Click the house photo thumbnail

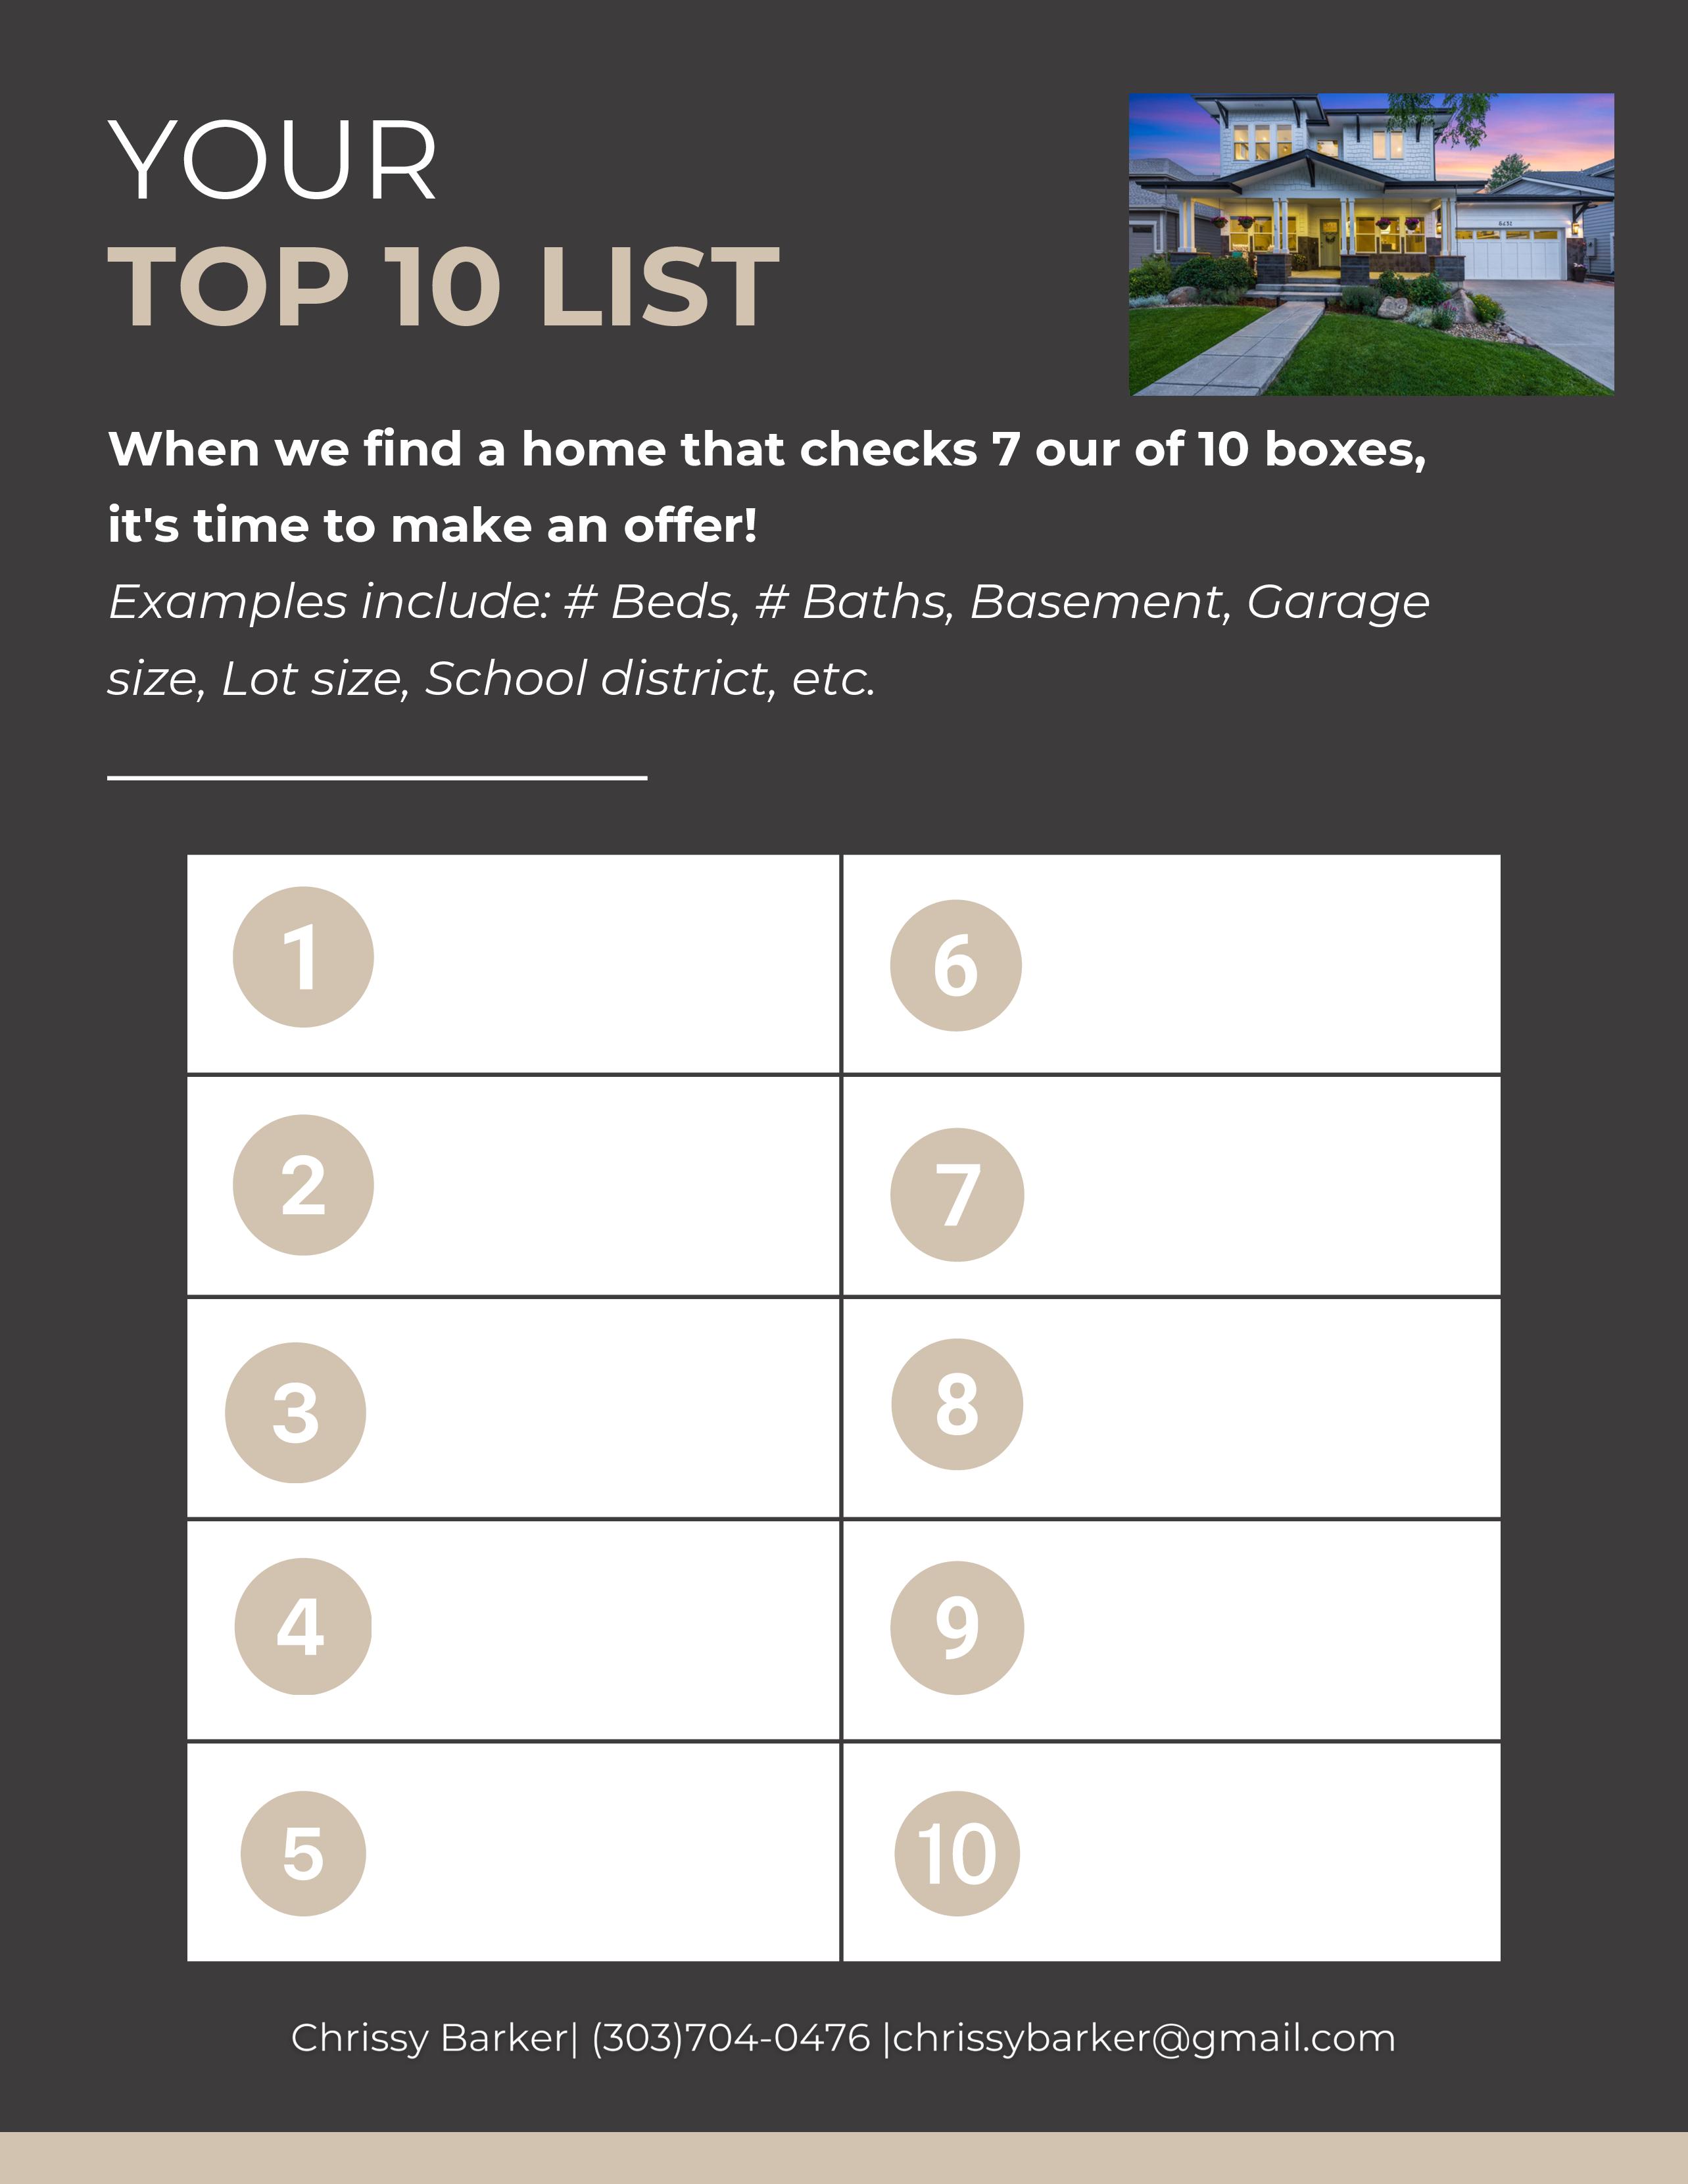1371,244
